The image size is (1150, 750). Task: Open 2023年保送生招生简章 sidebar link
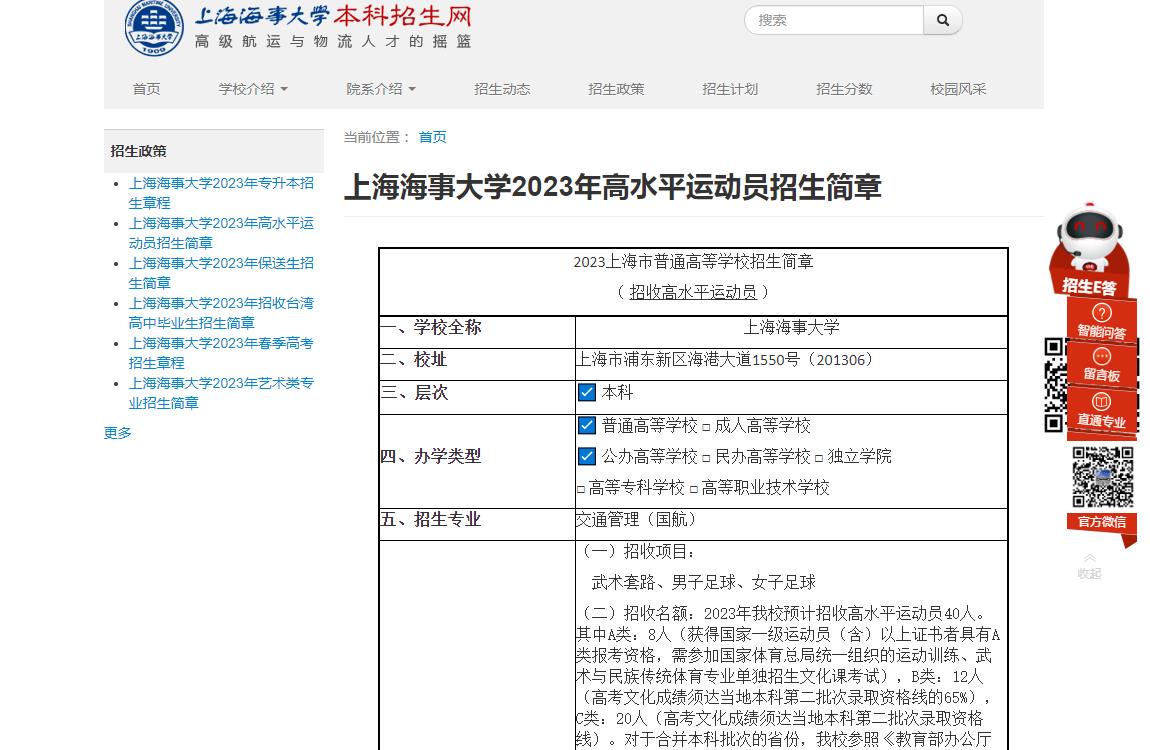point(221,273)
